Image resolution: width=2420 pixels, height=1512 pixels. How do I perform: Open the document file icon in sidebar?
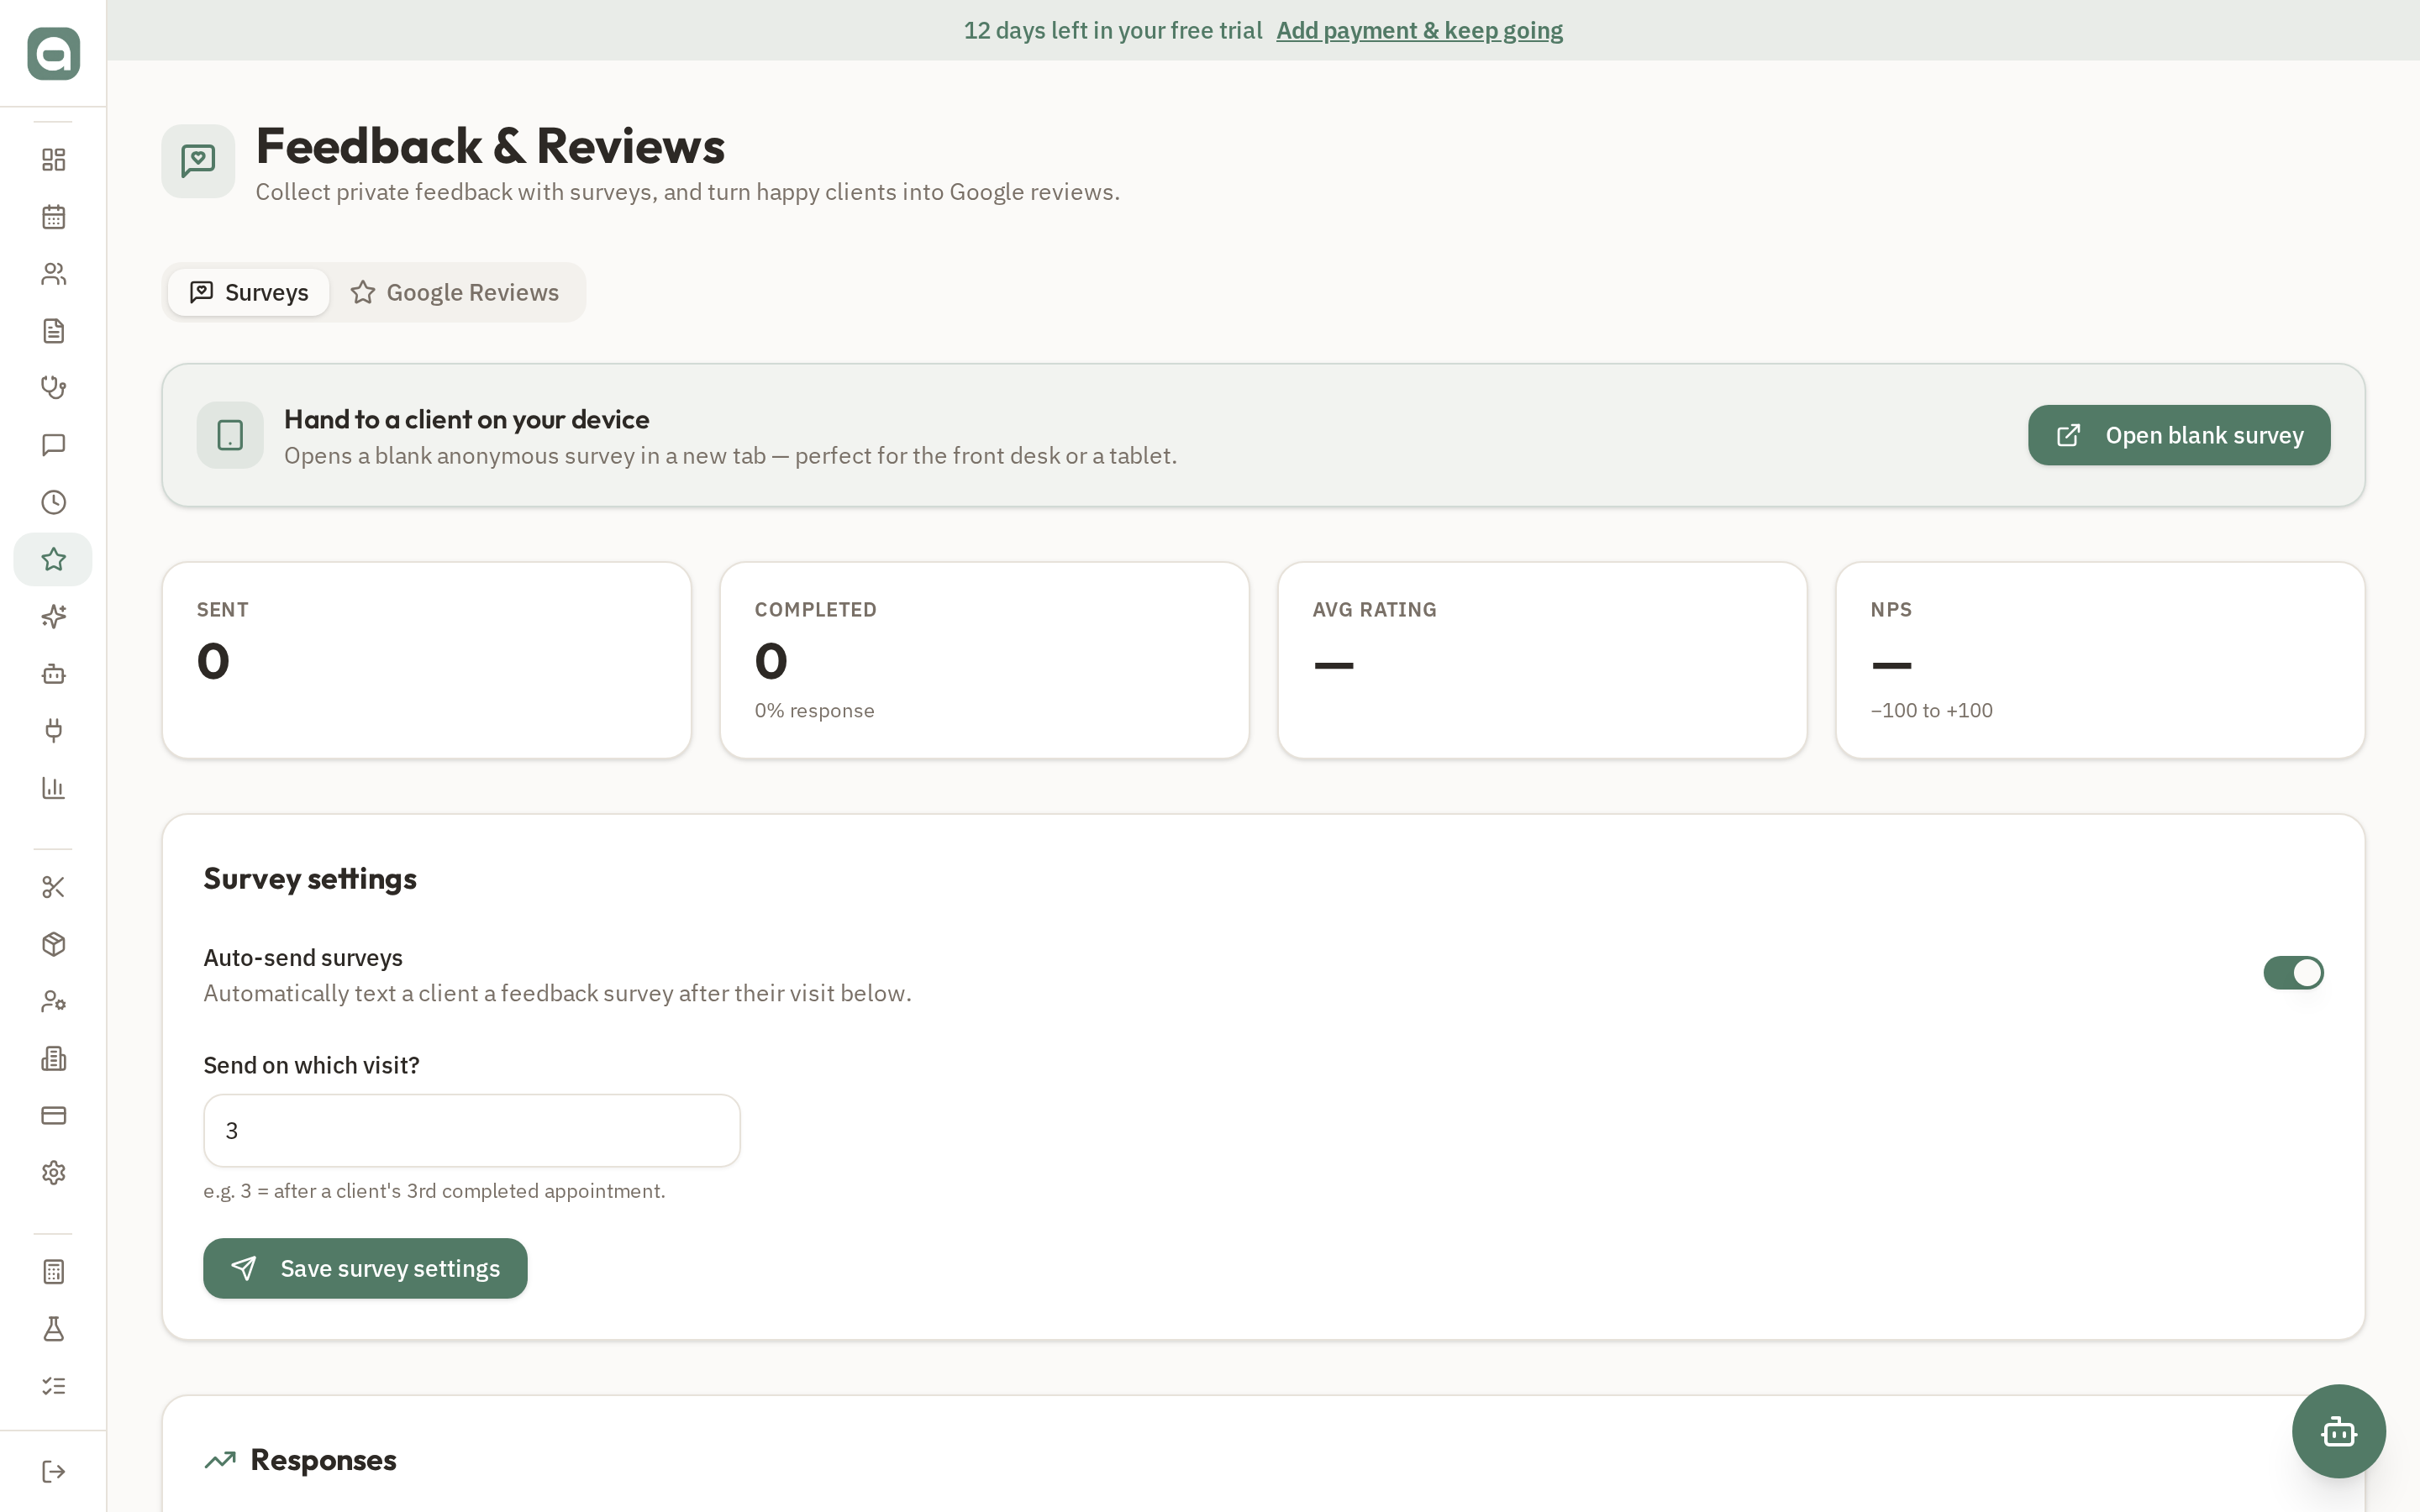53,331
